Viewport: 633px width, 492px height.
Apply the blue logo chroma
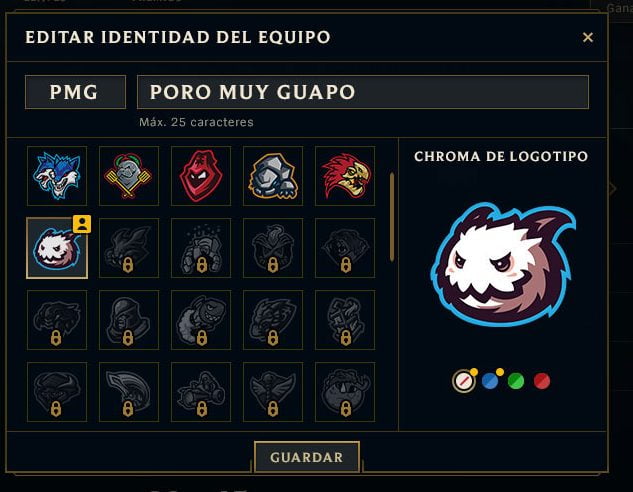[490, 381]
